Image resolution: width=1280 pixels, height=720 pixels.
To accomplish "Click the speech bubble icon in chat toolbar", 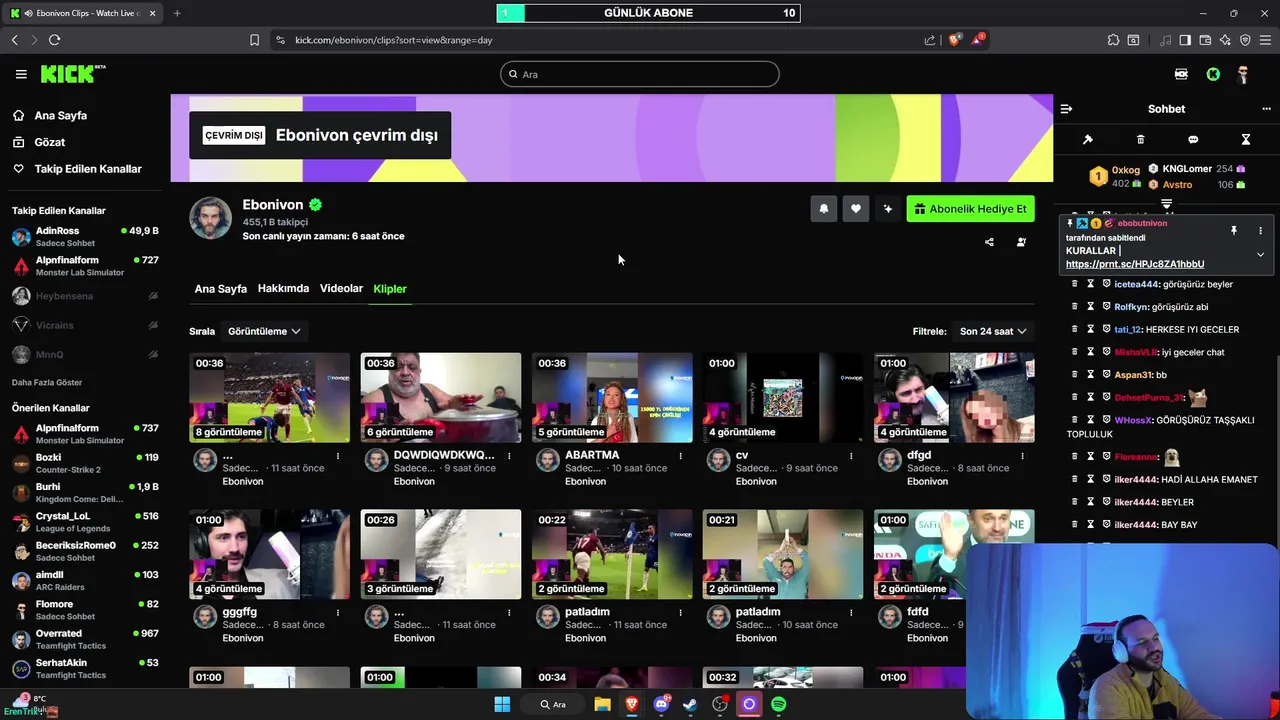I will [x=1193, y=140].
